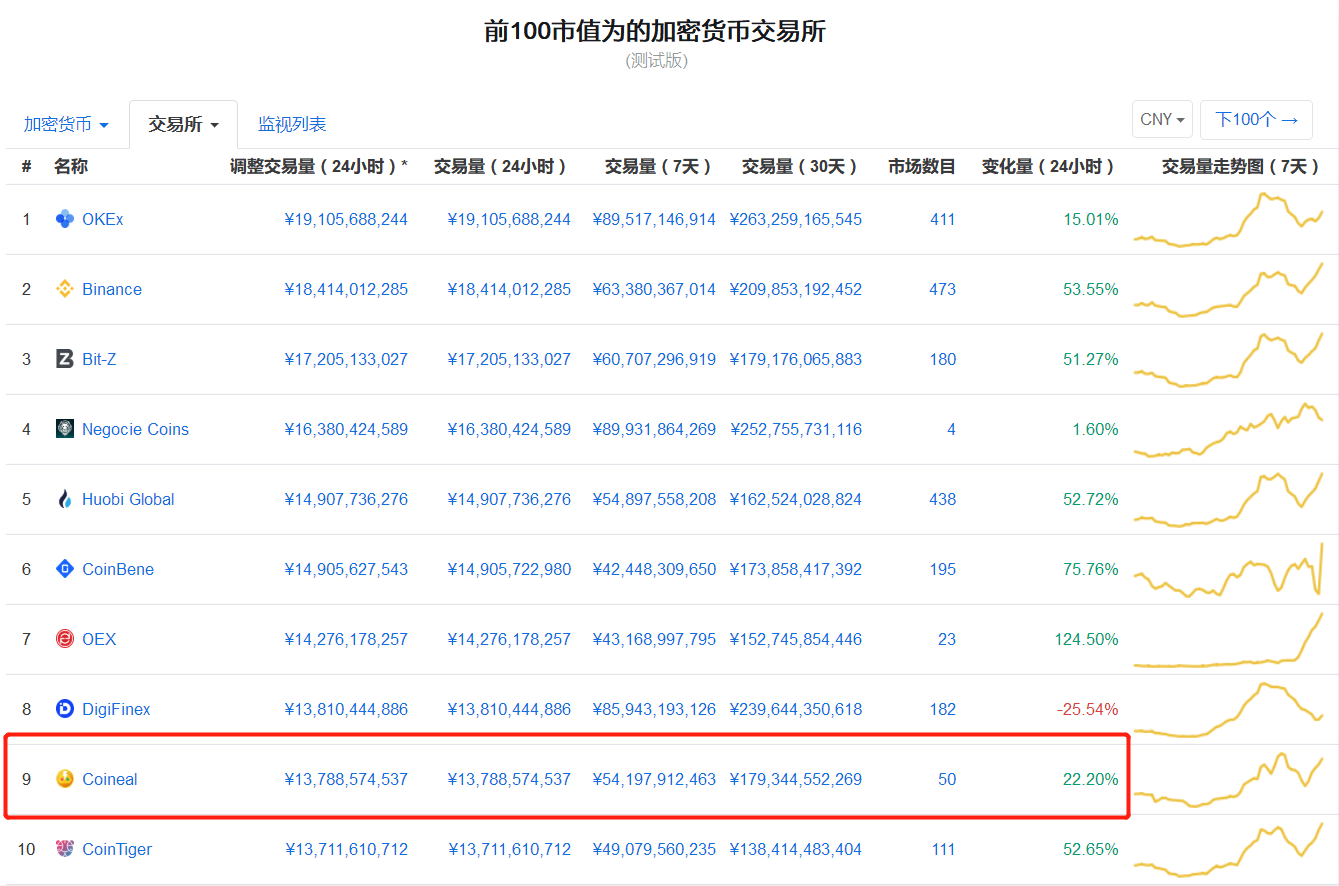This screenshot has width=1339, height=886.
Task: Sort by 名称 column header
Action: (71, 167)
